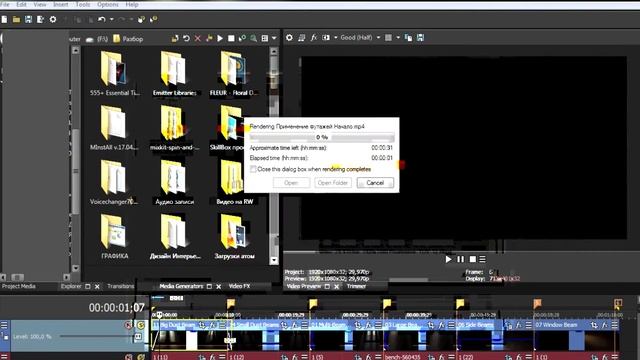
Task: Copy snapshot to clipboard
Action: coord(408,38)
